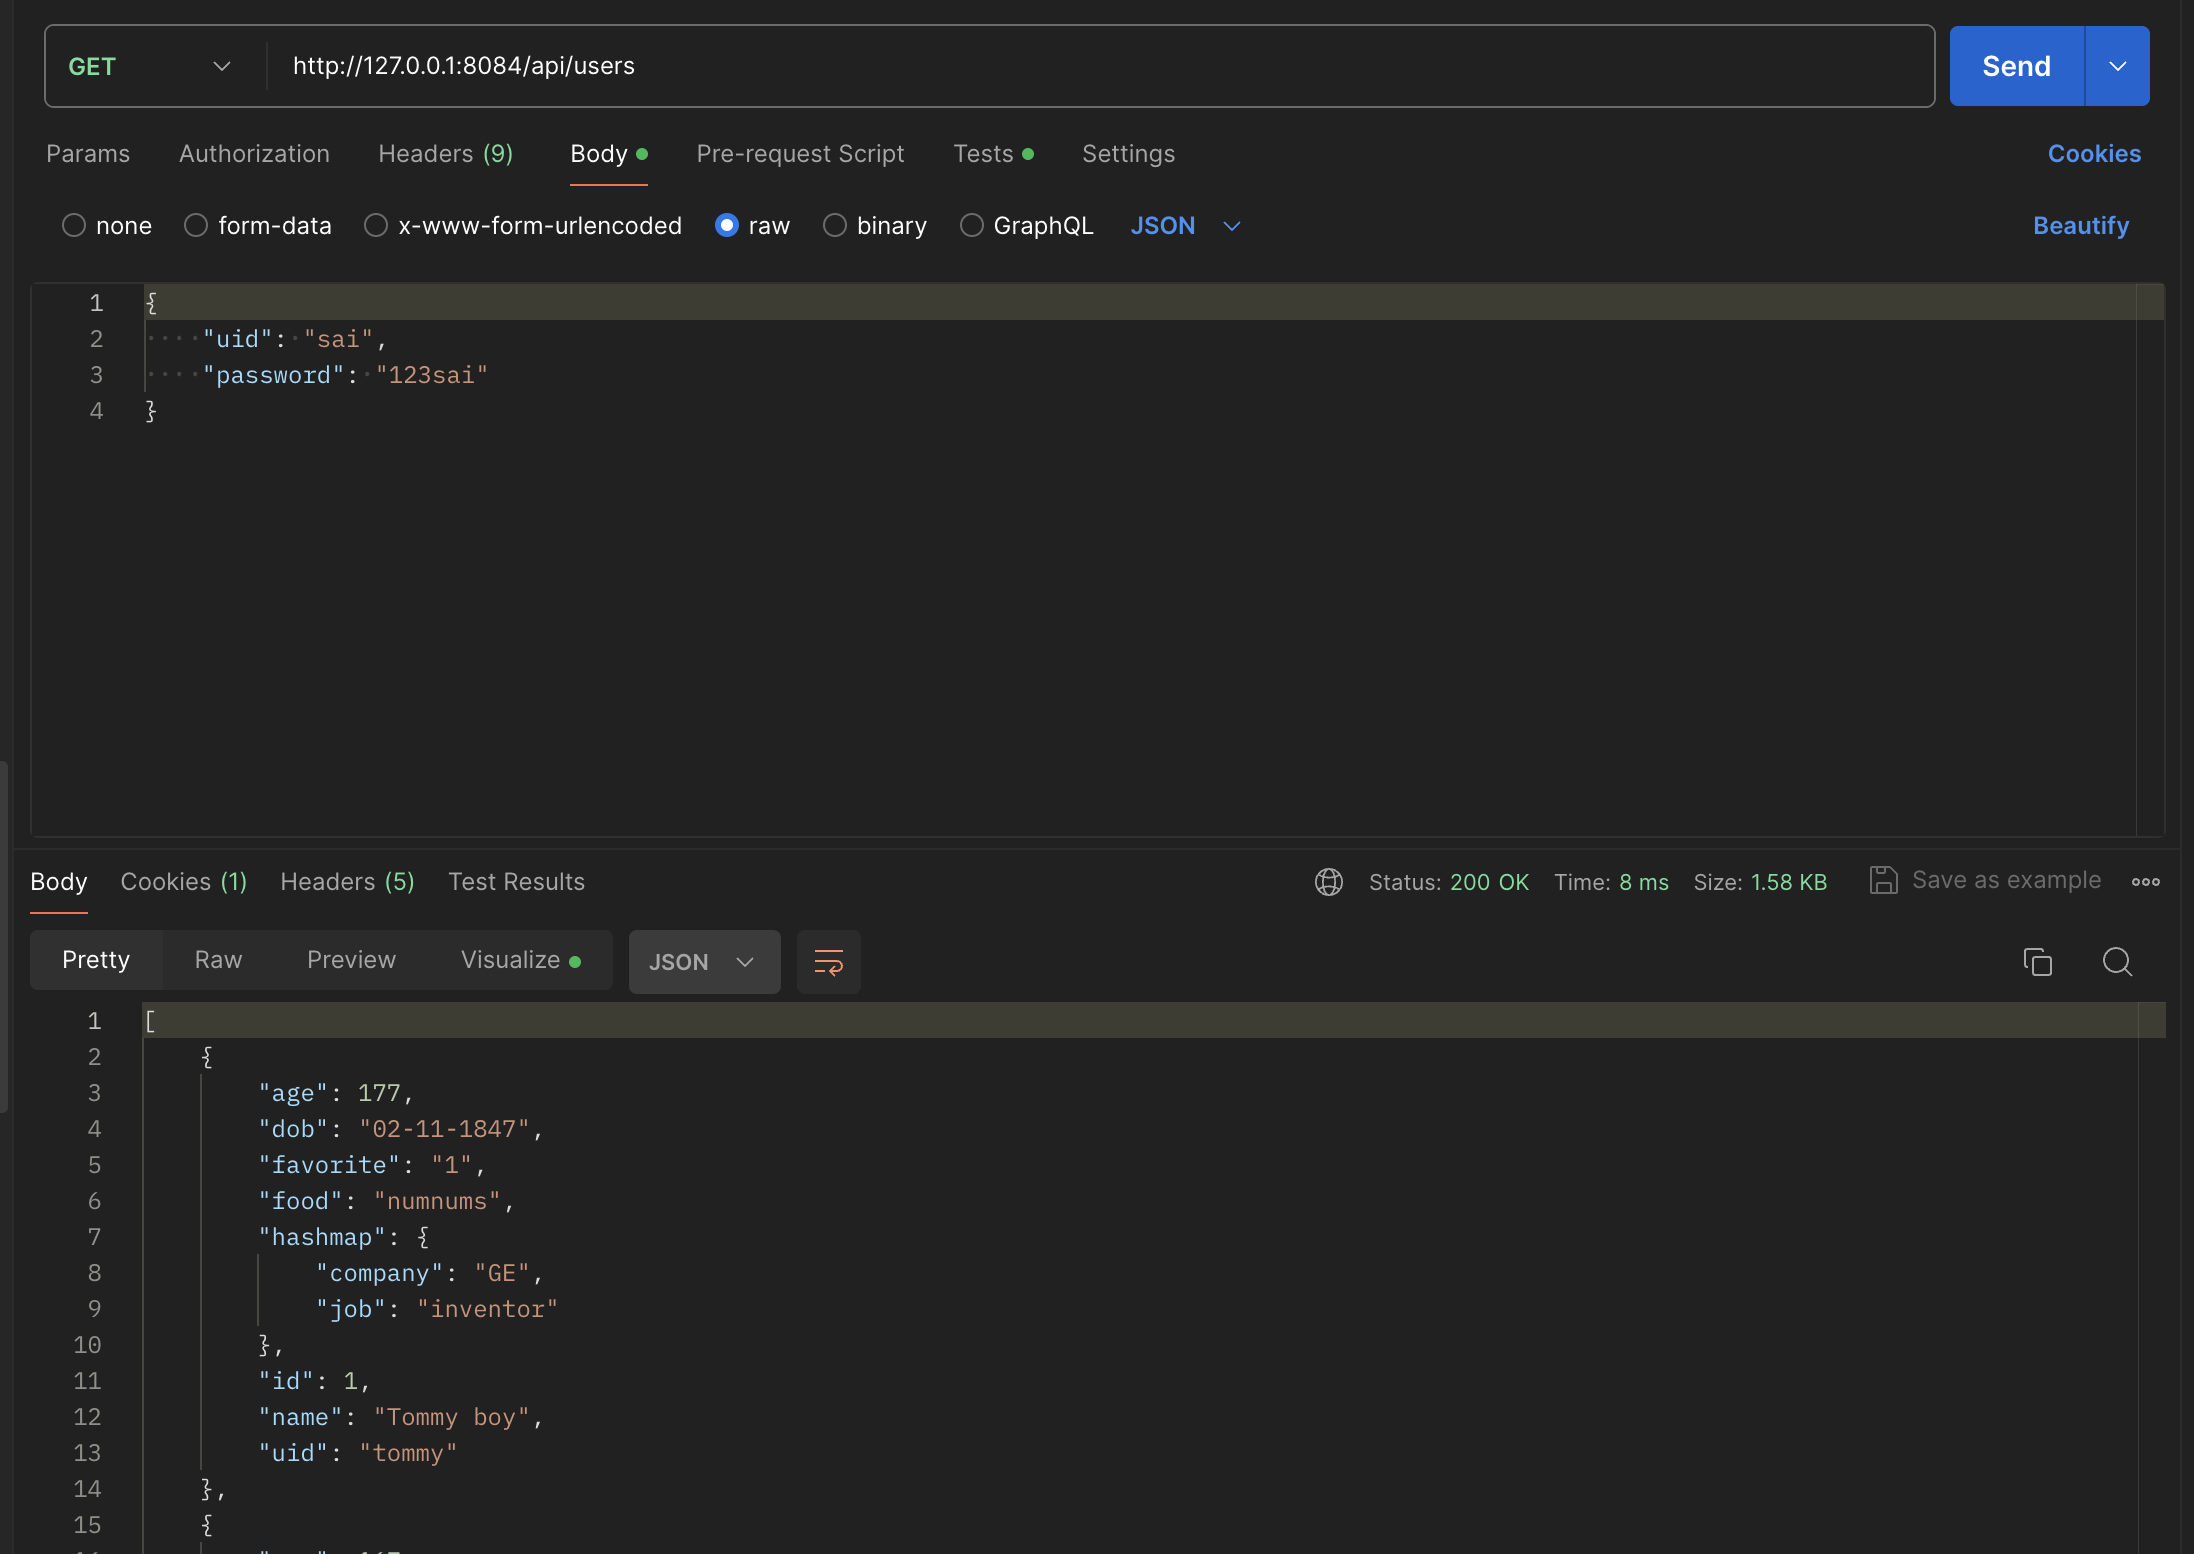This screenshot has height=1554, width=2194.
Task: Search the response with the magnifier icon
Action: pyautogui.click(x=2117, y=962)
